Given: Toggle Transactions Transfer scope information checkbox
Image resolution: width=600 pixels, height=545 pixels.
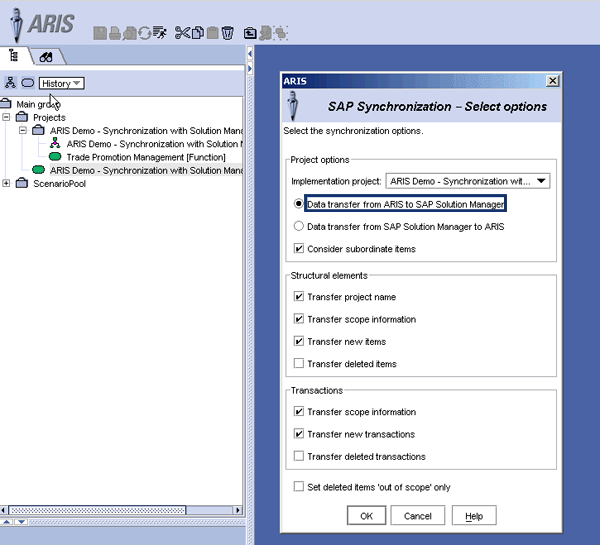Looking at the screenshot, I should point(299,411).
